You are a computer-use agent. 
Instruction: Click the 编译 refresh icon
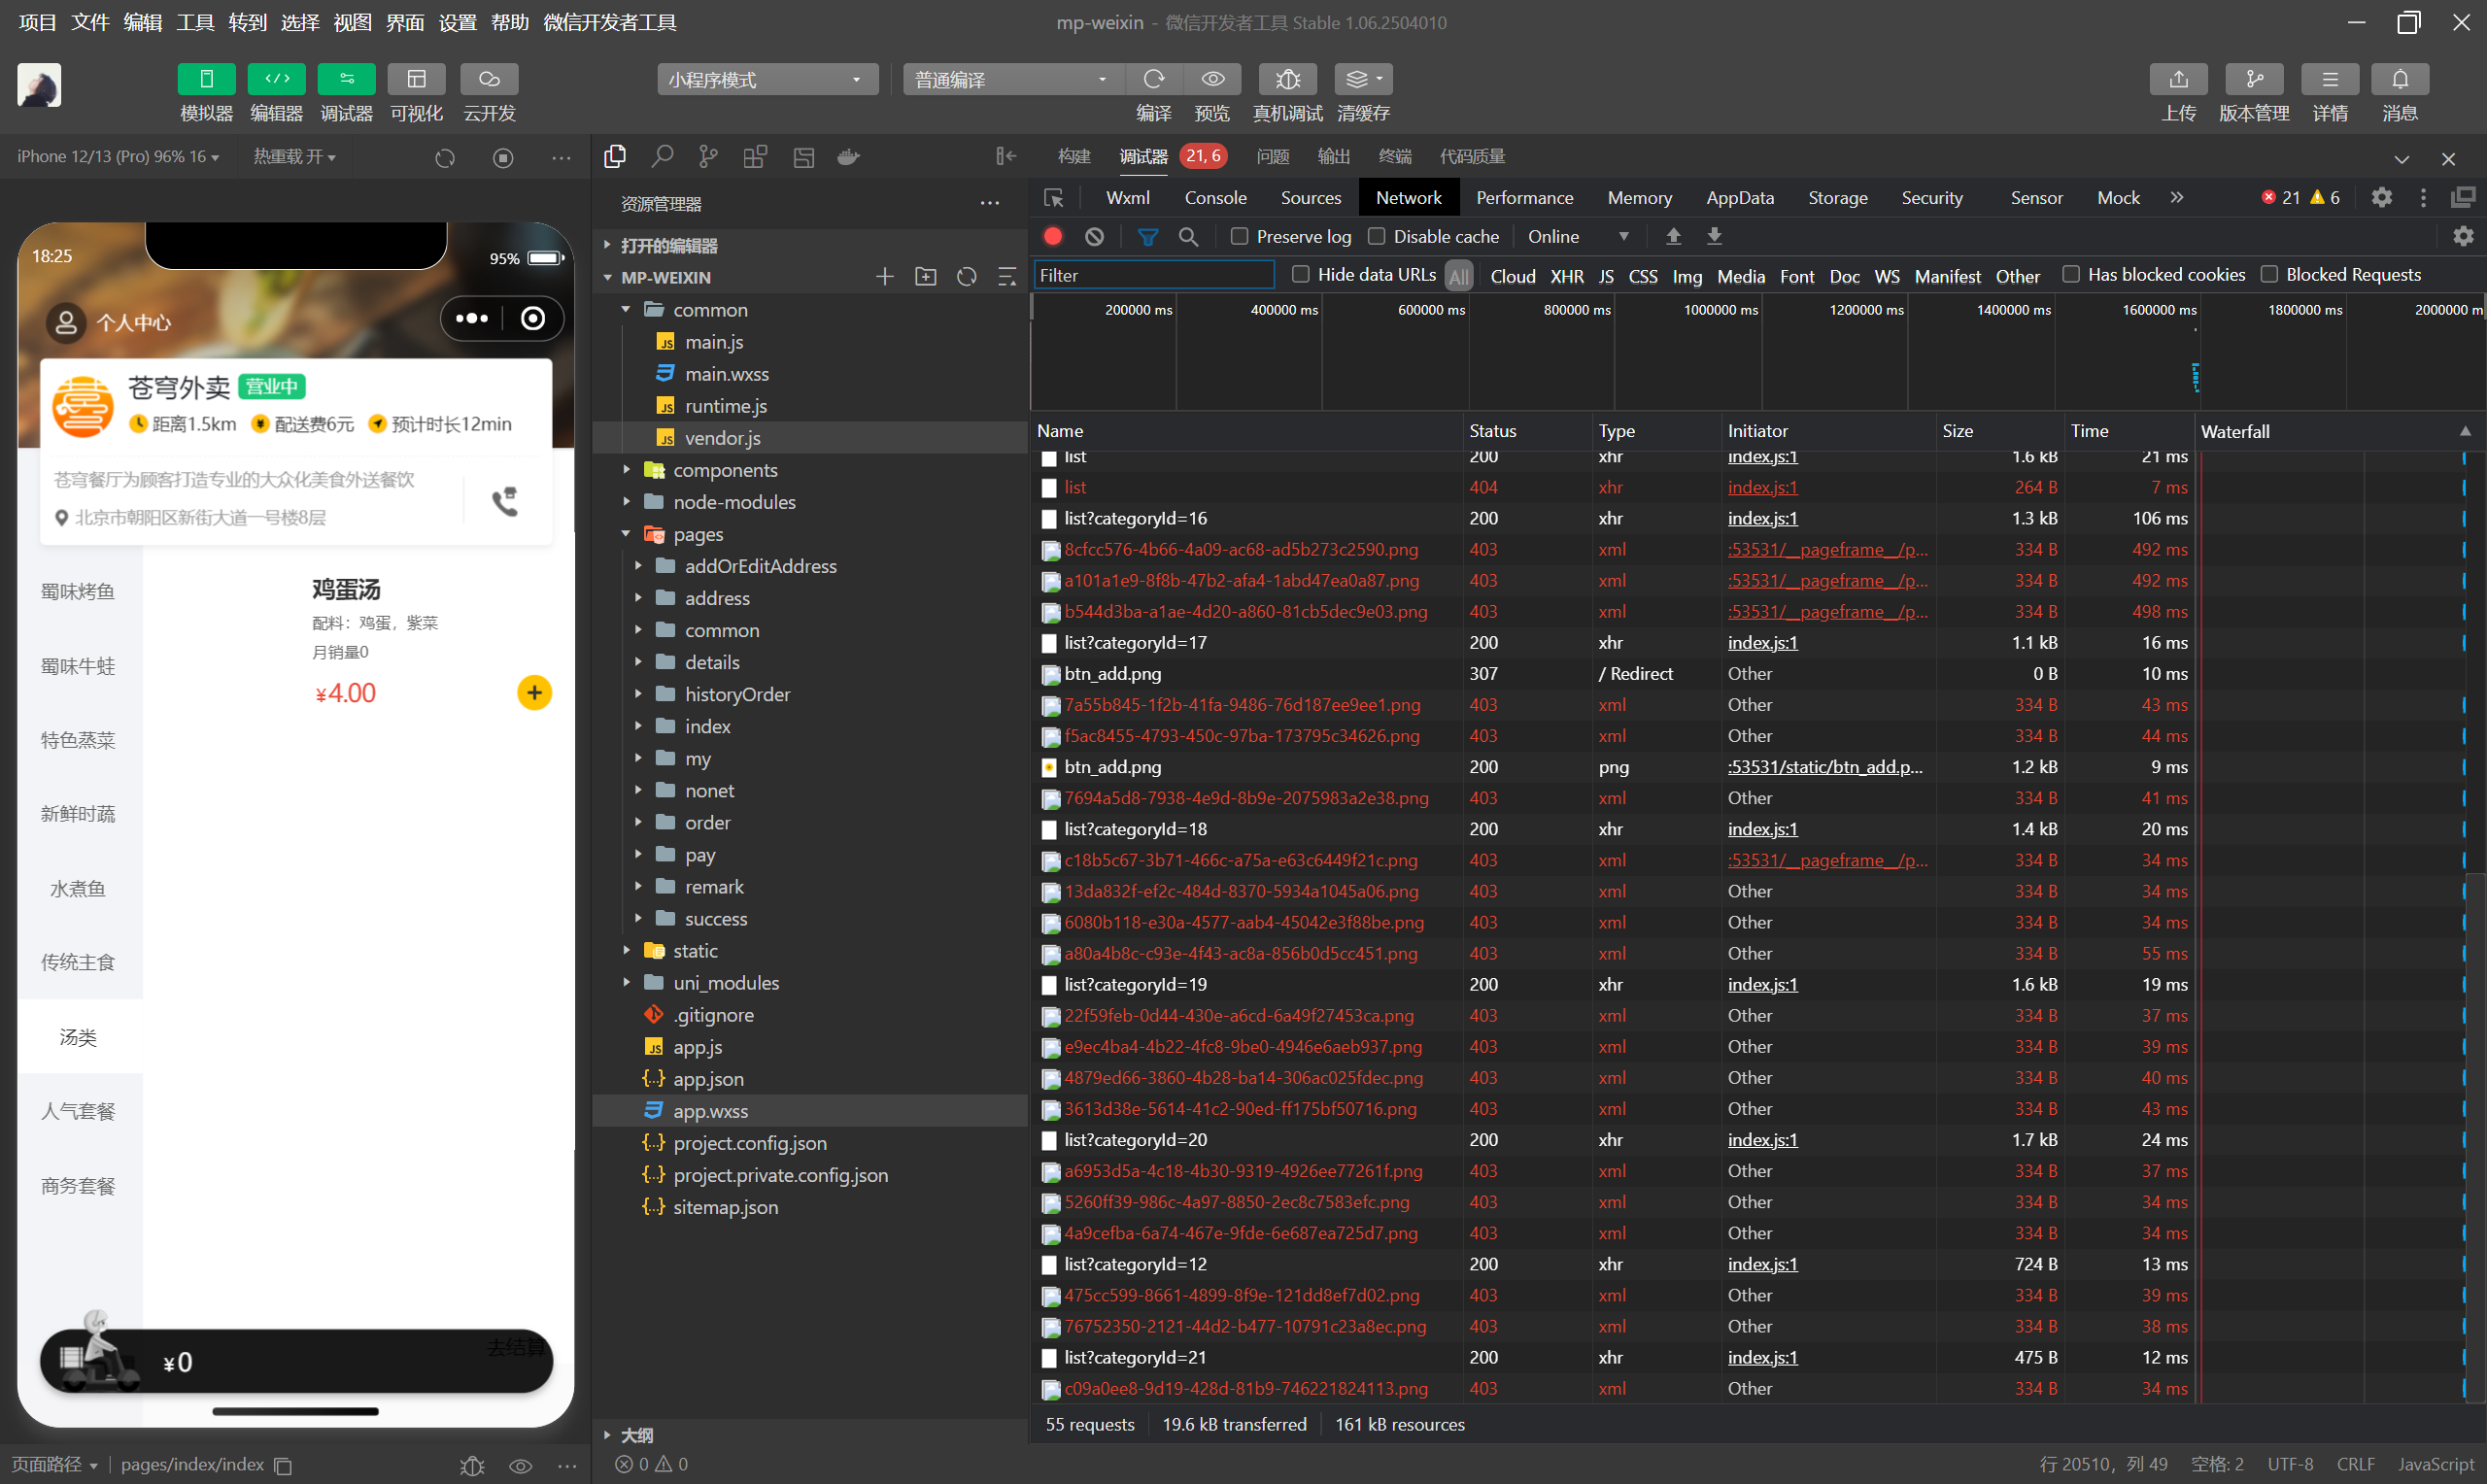coord(1153,79)
